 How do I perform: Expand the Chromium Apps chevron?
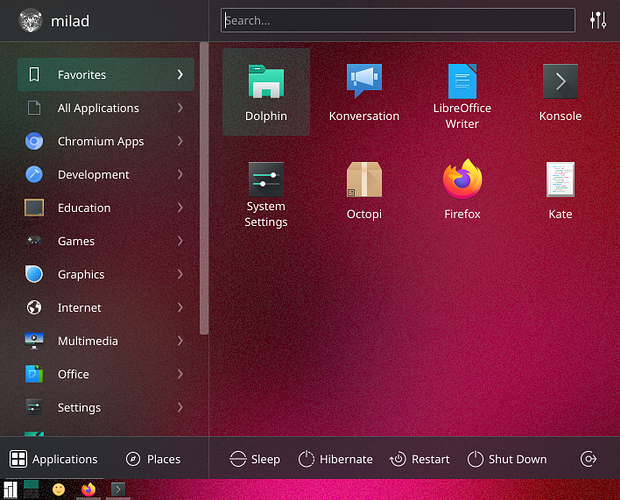point(180,141)
